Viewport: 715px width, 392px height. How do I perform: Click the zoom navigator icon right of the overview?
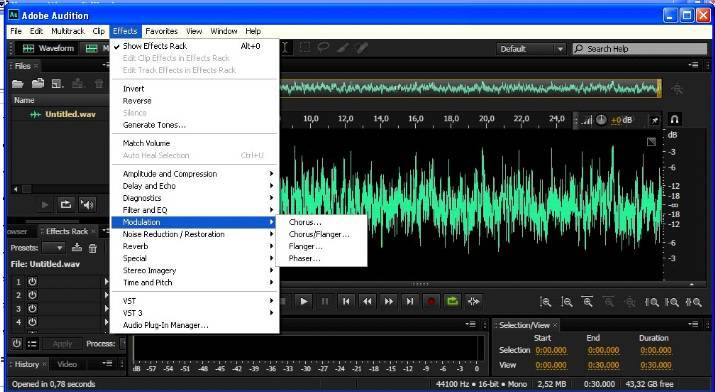[x=678, y=88]
